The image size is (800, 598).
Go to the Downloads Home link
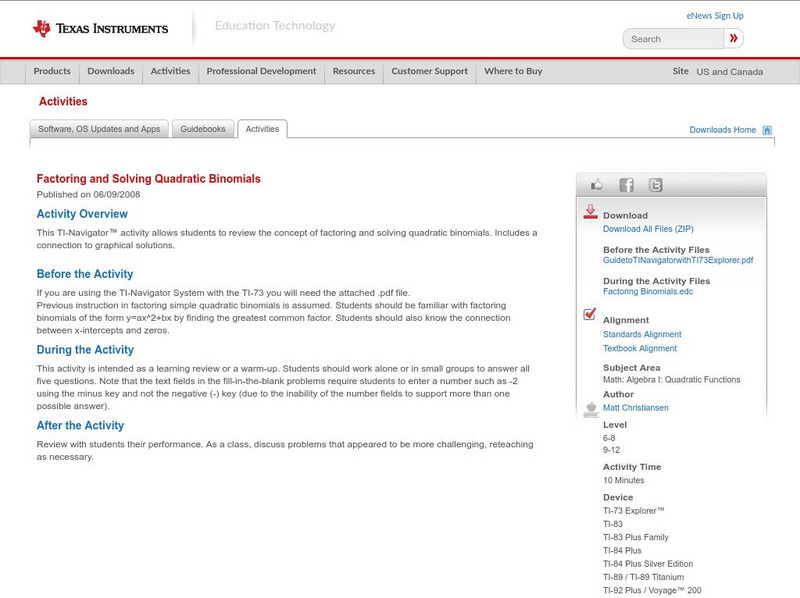coord(722,130)
